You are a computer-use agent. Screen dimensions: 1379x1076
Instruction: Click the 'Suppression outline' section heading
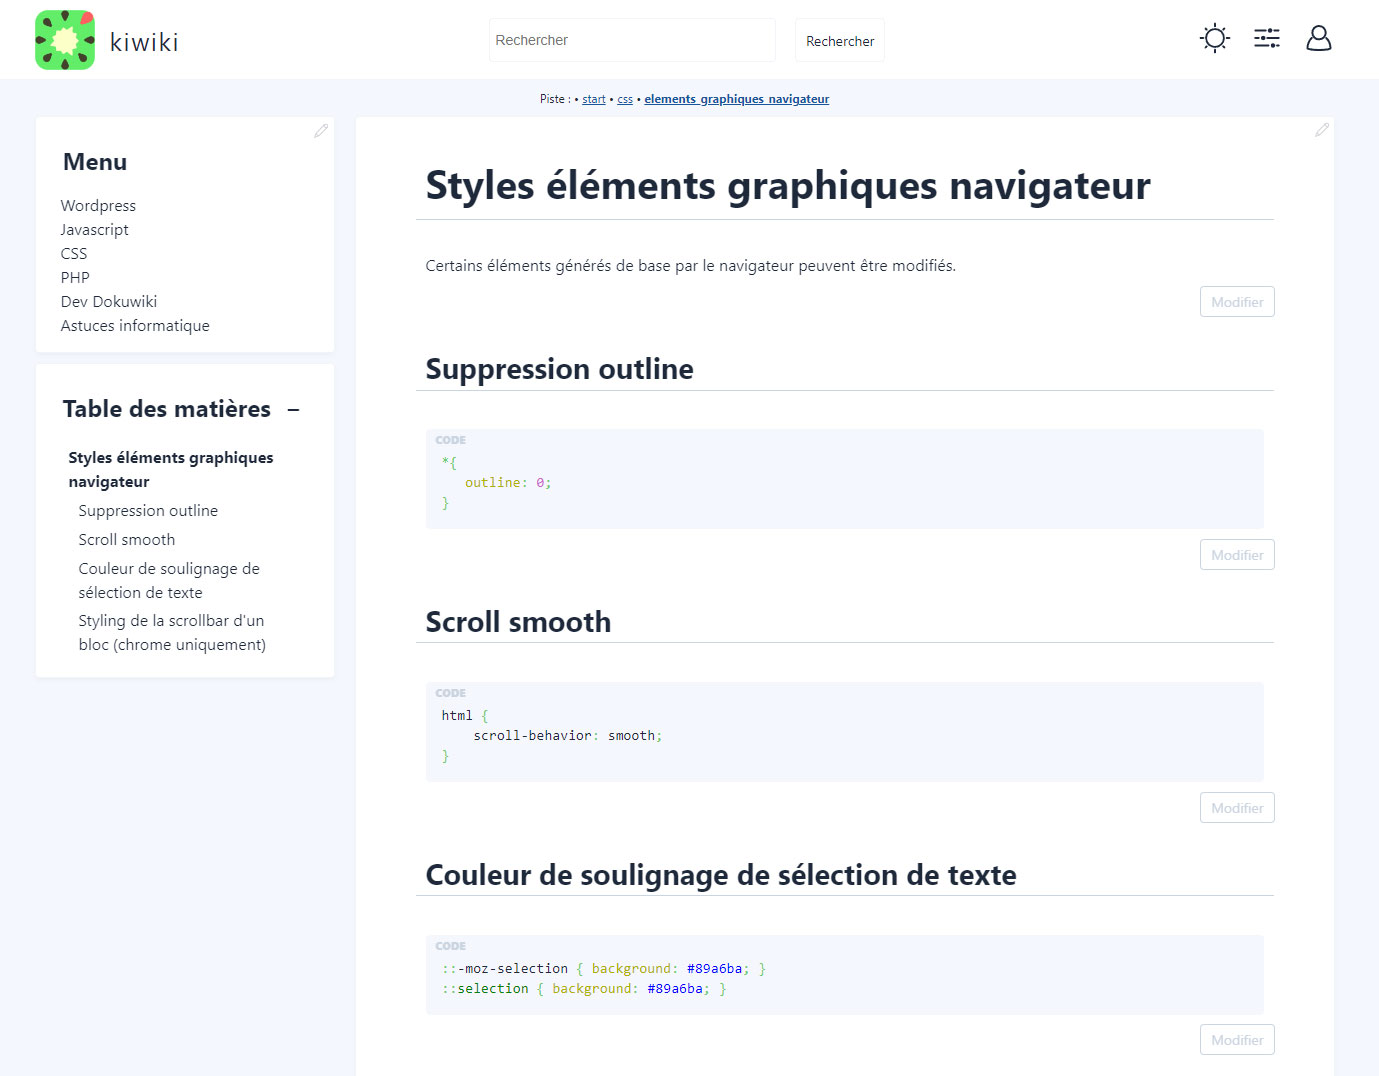(x=559, y=369)
